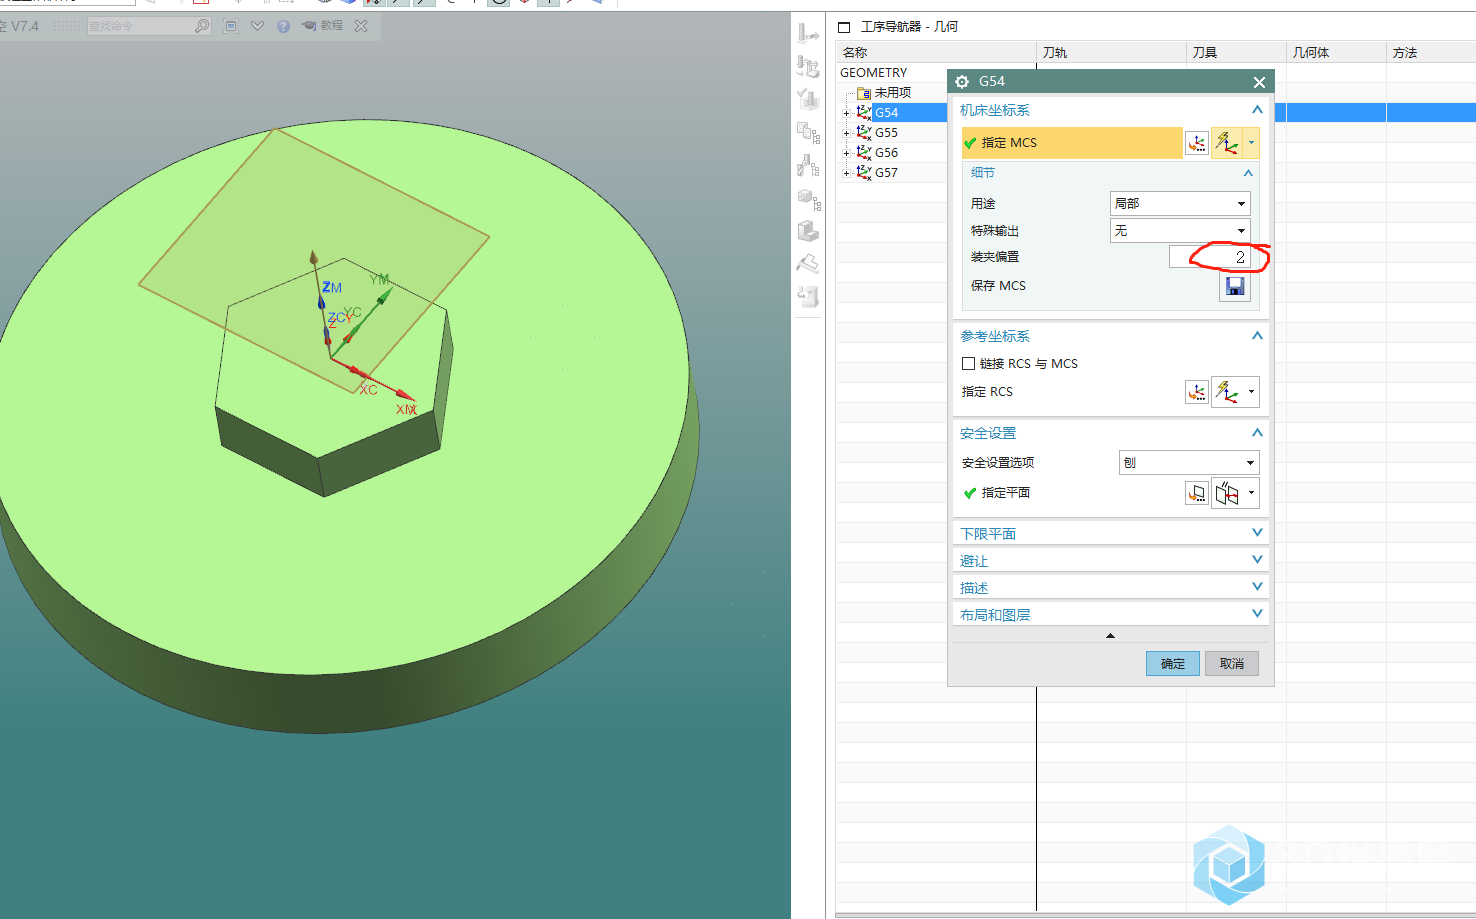Viewport: 1476px width, 919px height.
Task: Click the plane type icon beside 指定平面
Action: pyautogui.click(x=1227, y=493)
